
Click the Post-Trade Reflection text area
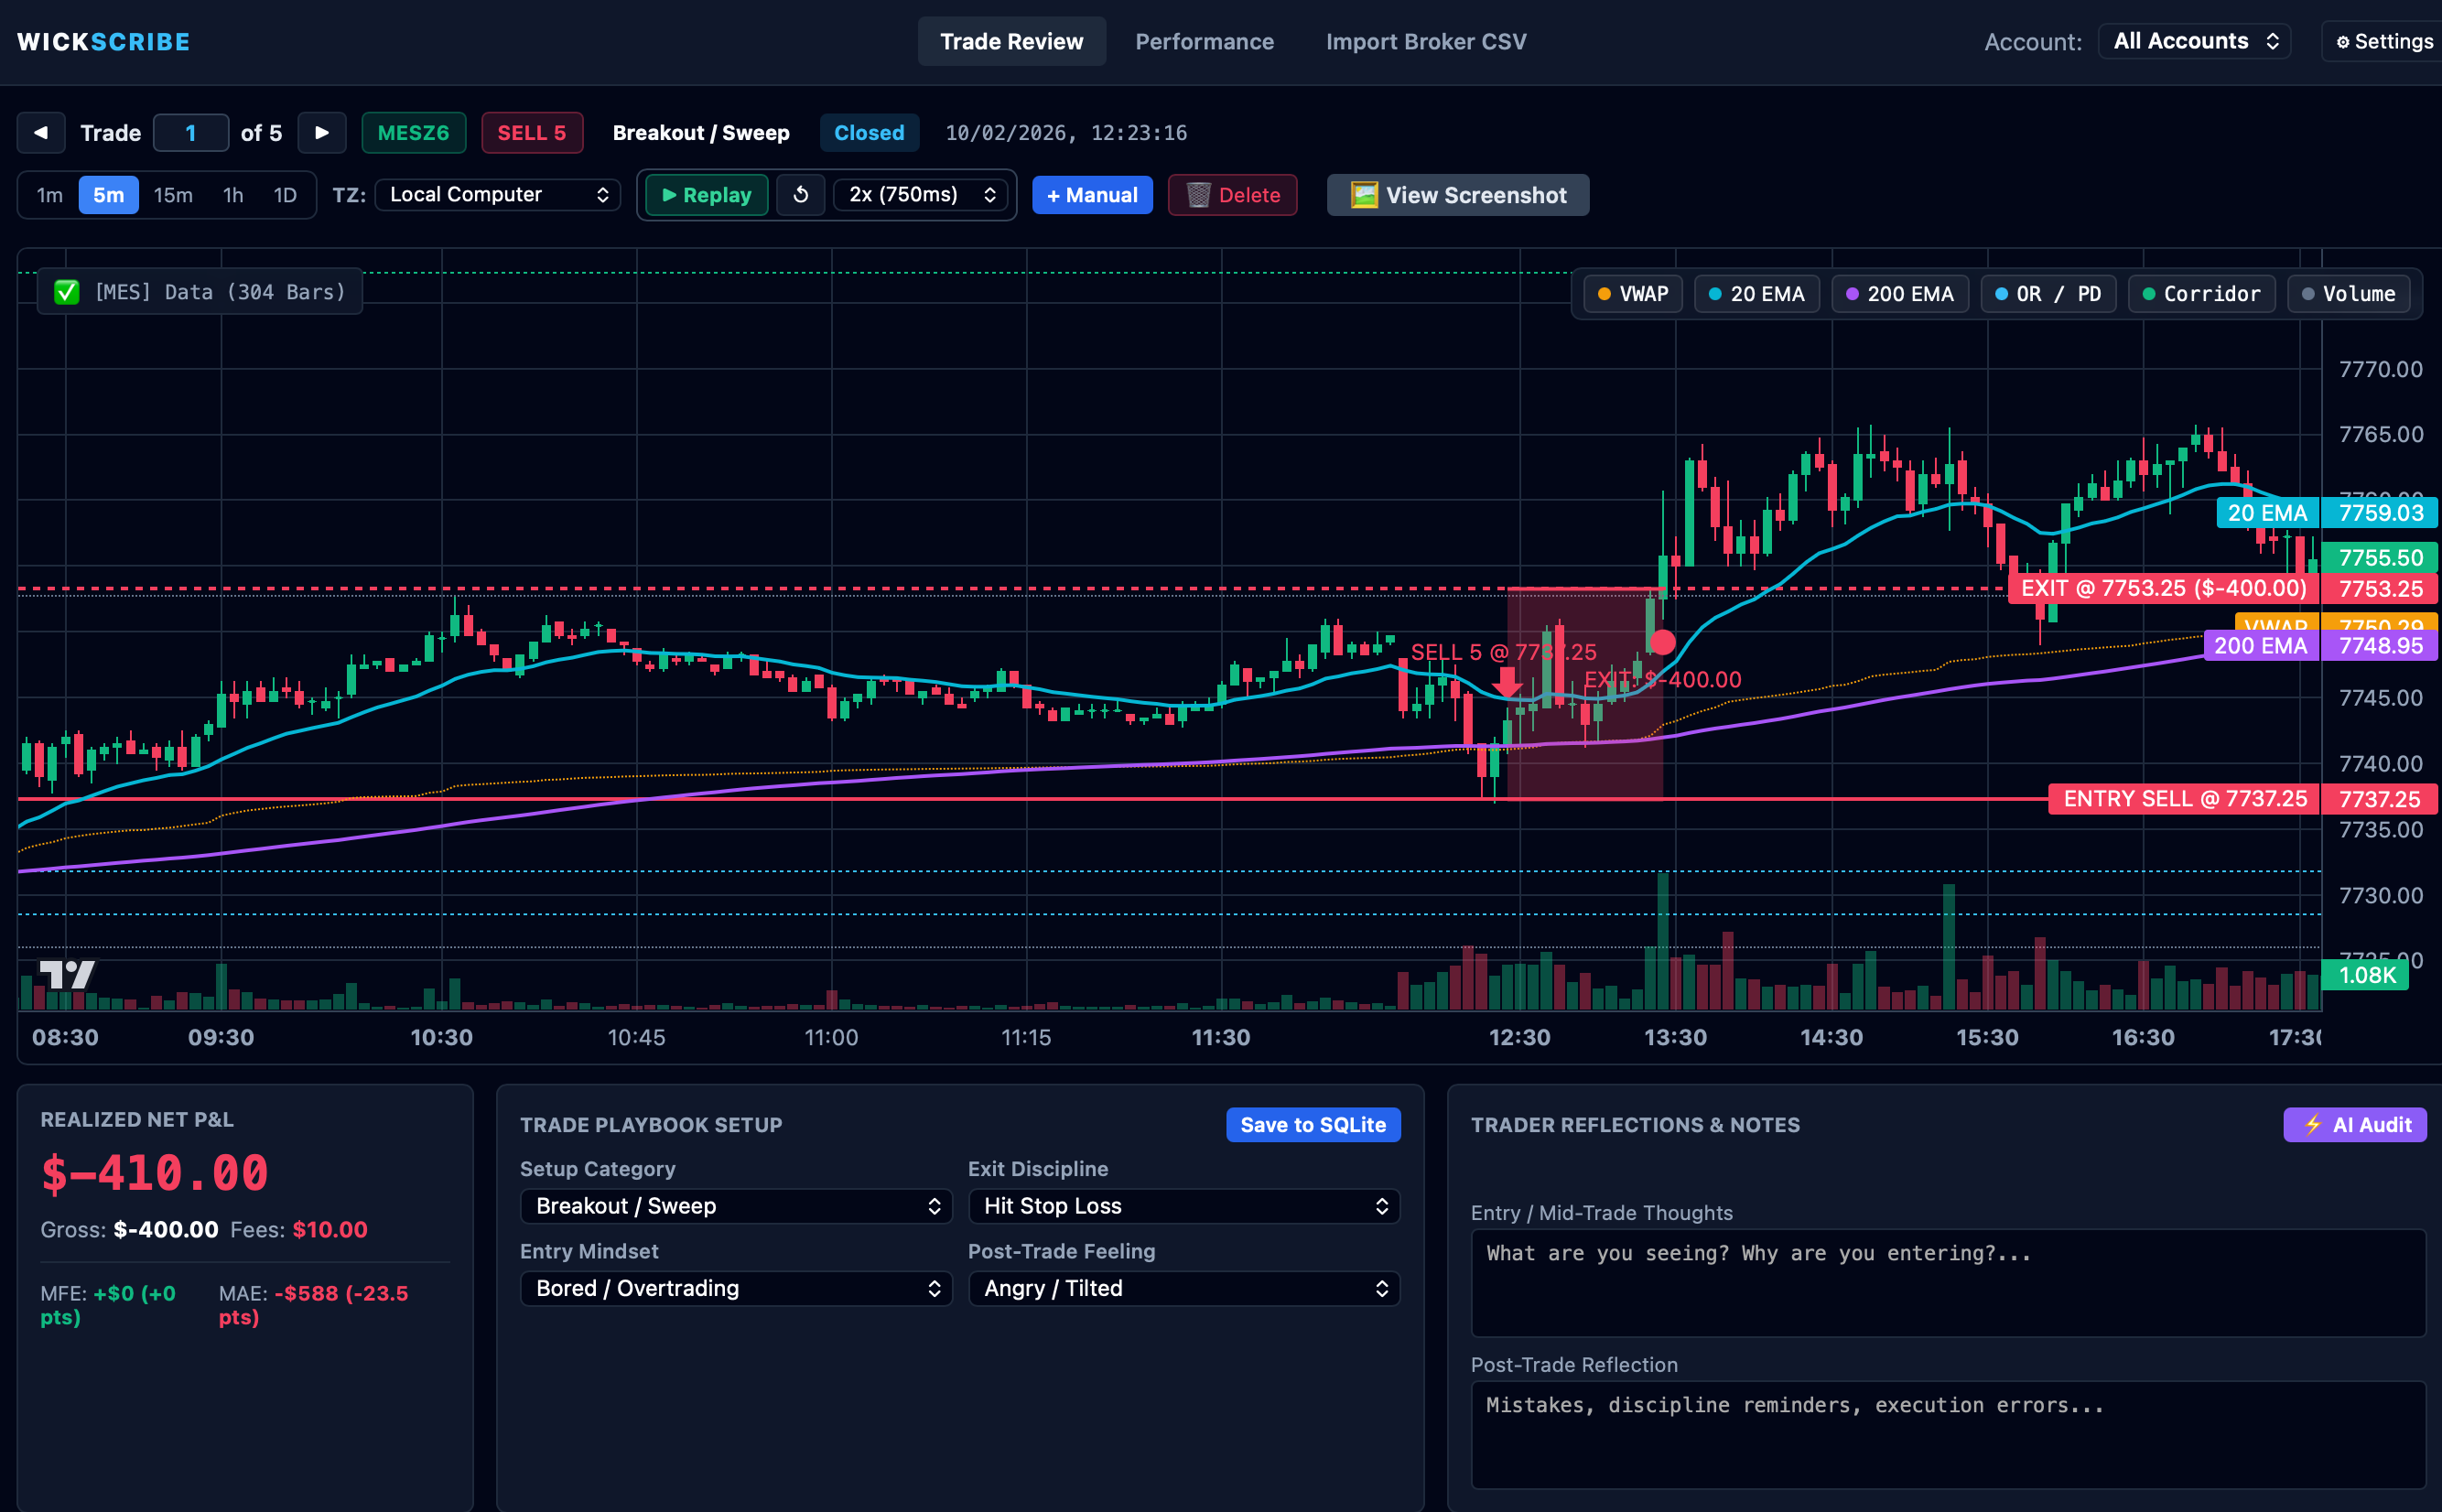pyautogui.click(x=1948, y=1435)
